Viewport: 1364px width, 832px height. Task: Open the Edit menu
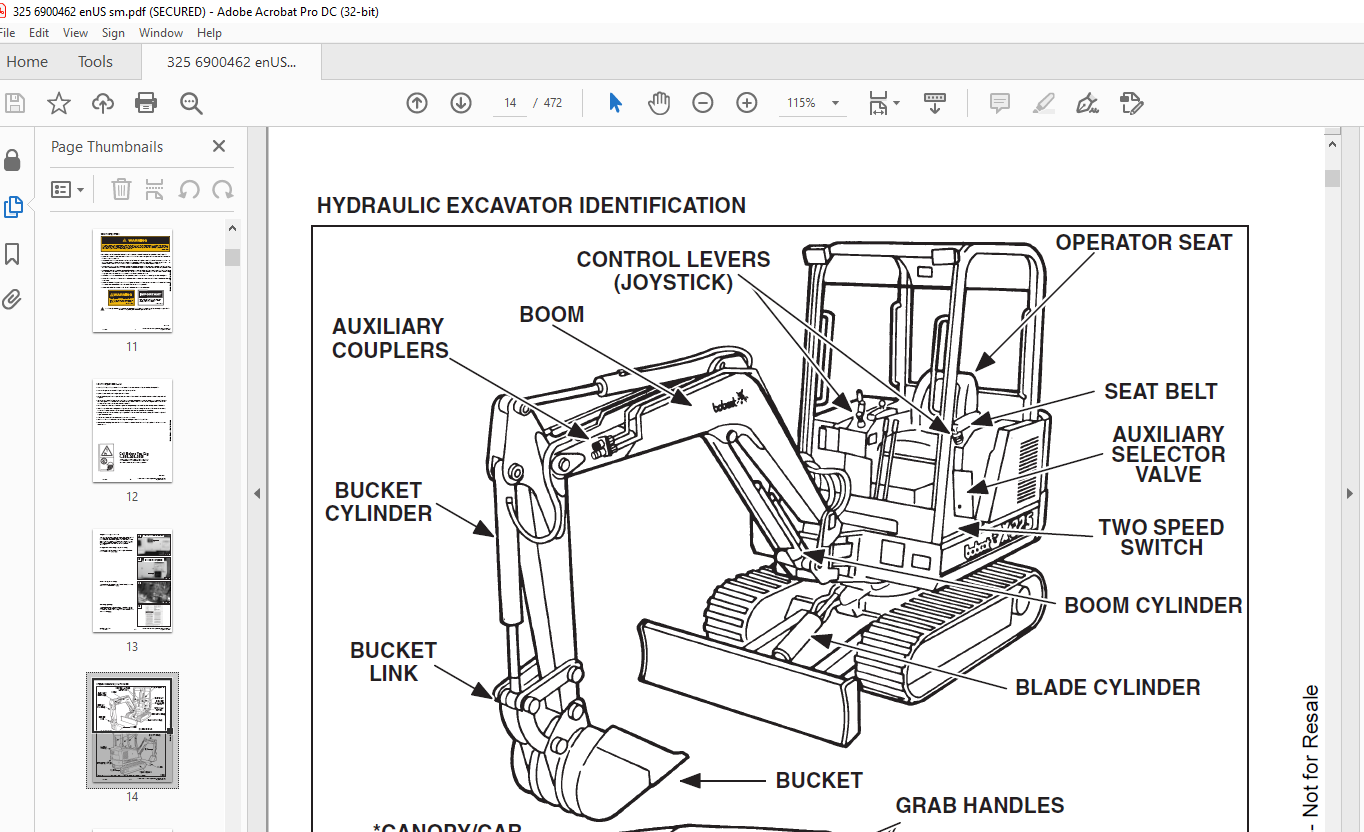point(39,33)
